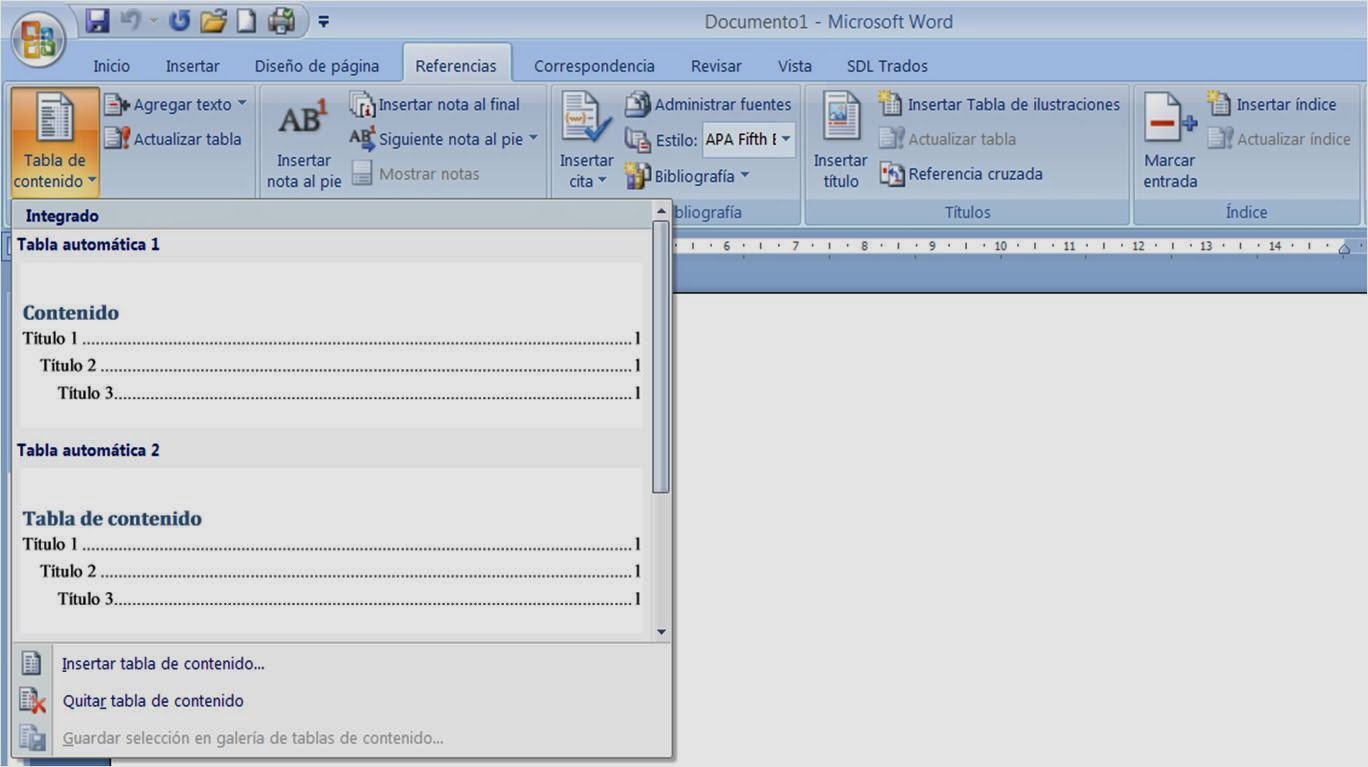
Task: Open the Bibliografía dropdown
Action: click(x=687, y=176)
